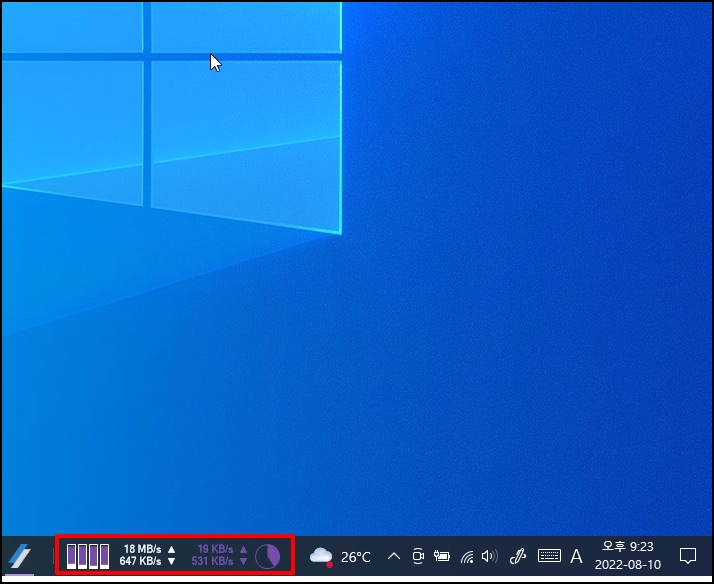
Task: Click the 18 MB/s upload rate
Action: pyautogui.click(x=142, y=549)
